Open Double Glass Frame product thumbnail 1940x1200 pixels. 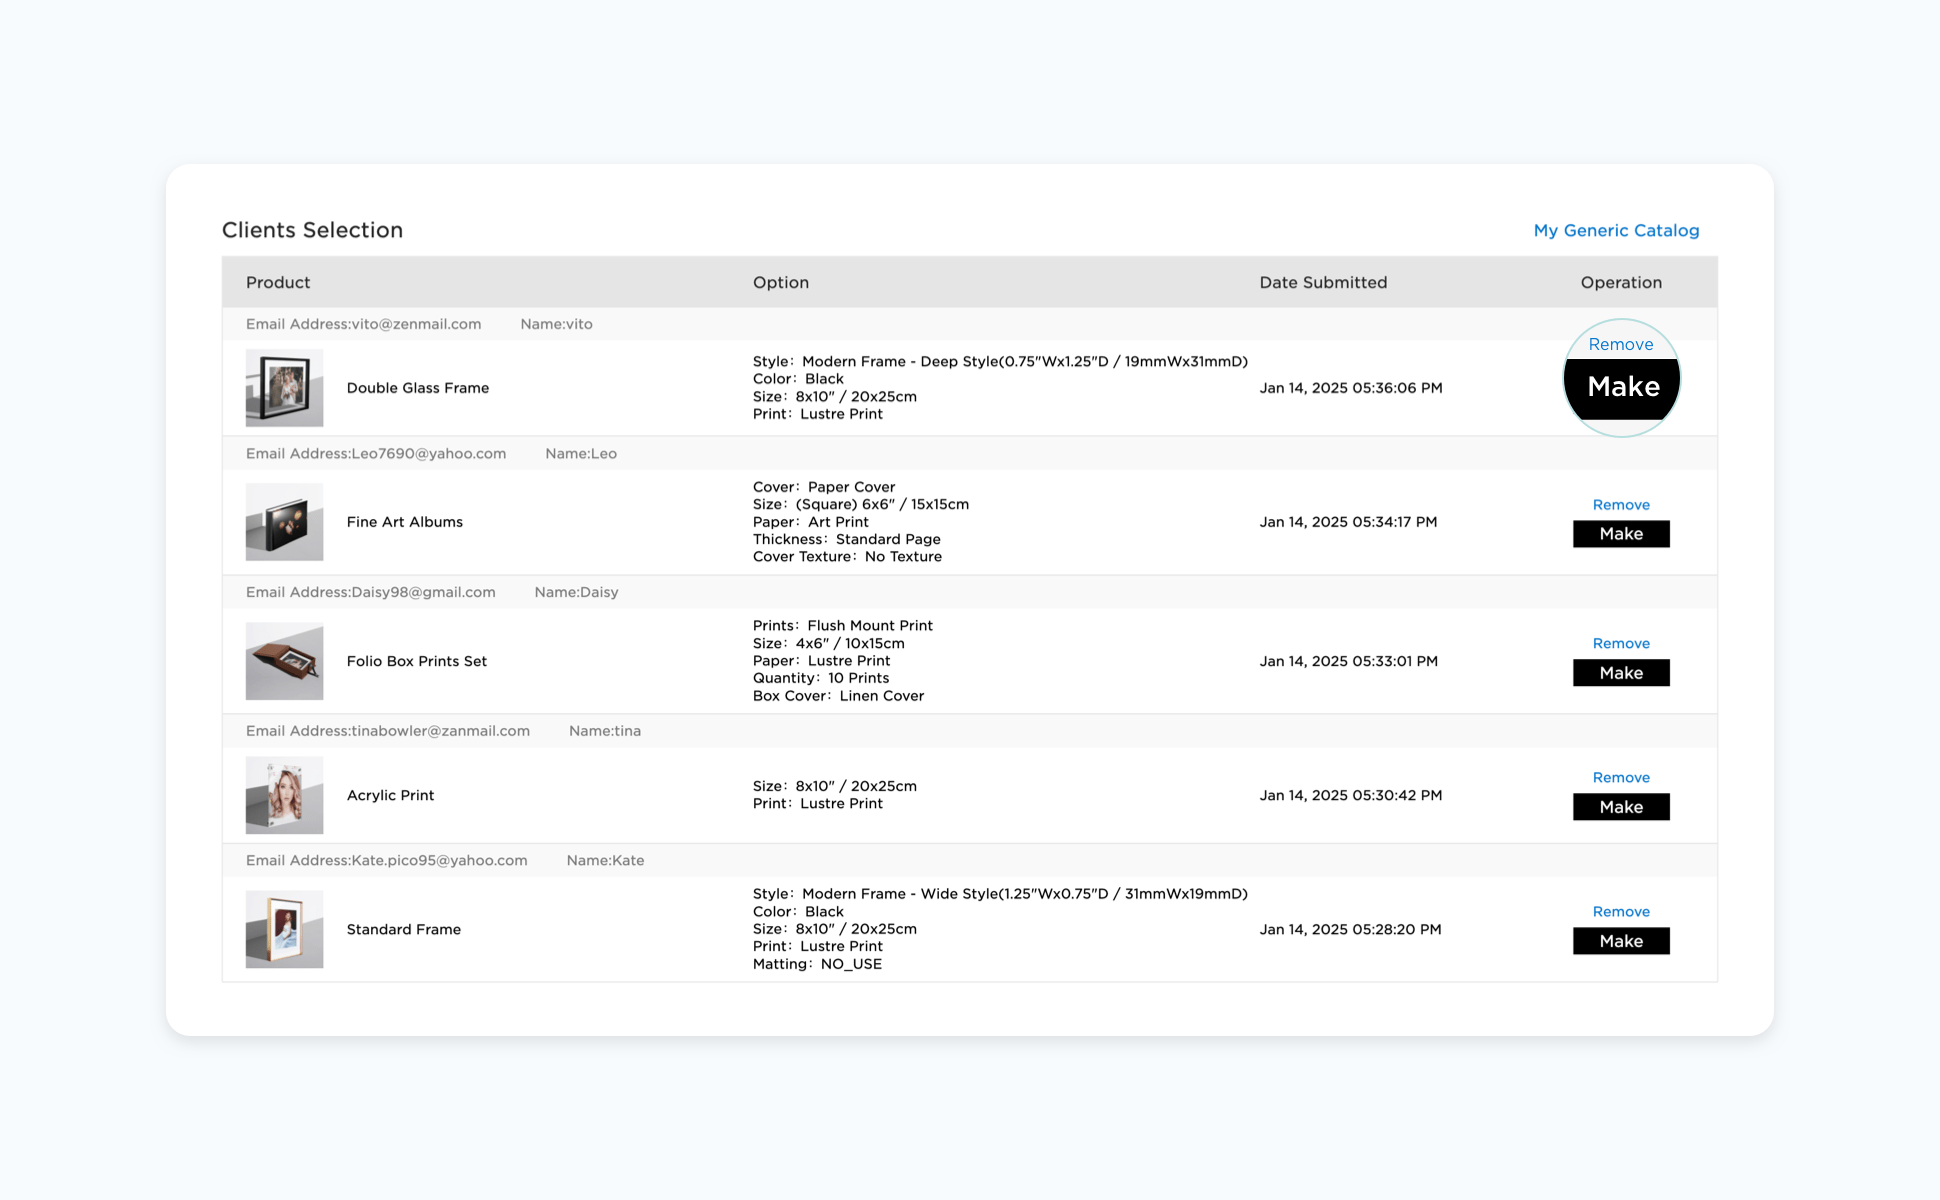(284, 388)
